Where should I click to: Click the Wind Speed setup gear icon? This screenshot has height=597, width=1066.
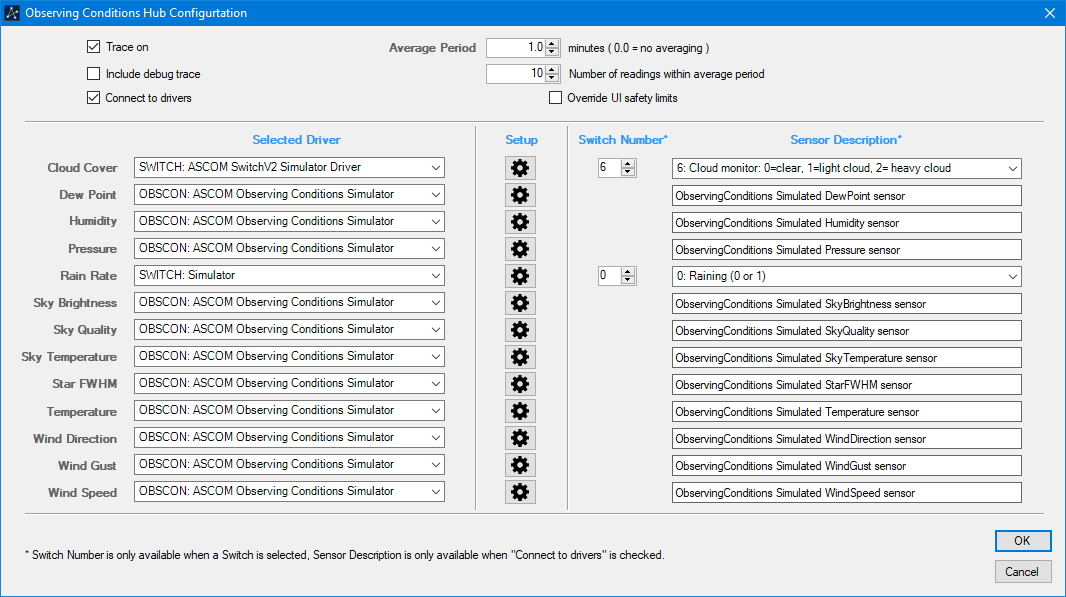click(x=520, y=492)
